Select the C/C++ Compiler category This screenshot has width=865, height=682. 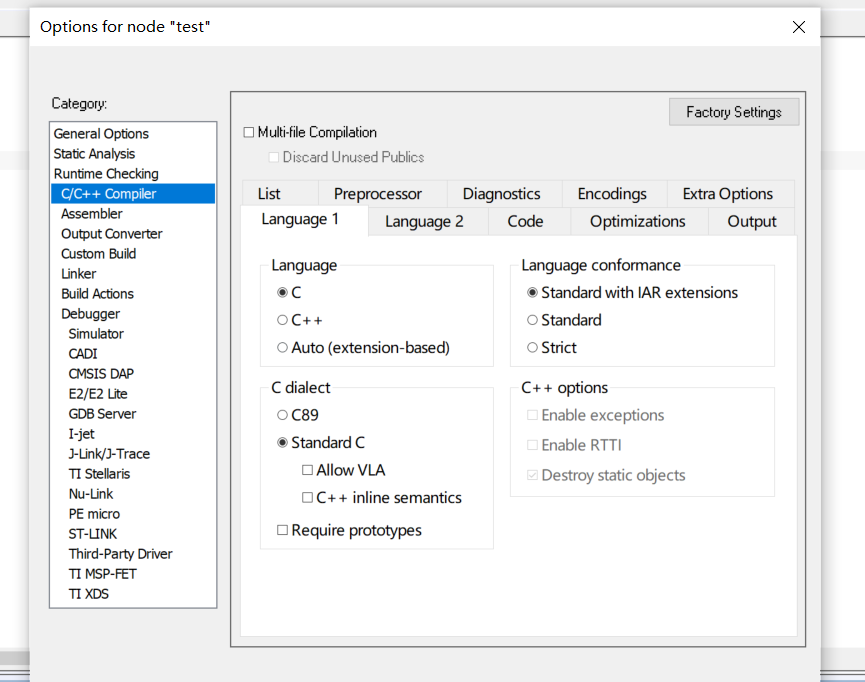[x=133, y=194]
